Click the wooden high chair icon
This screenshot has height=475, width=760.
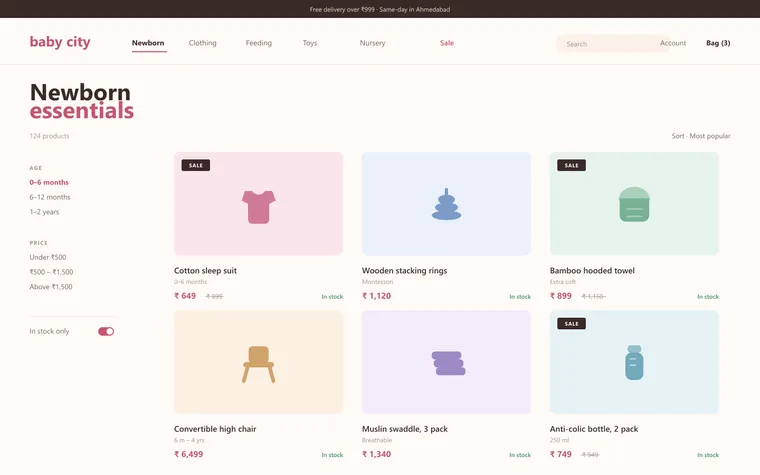[258, 364]
